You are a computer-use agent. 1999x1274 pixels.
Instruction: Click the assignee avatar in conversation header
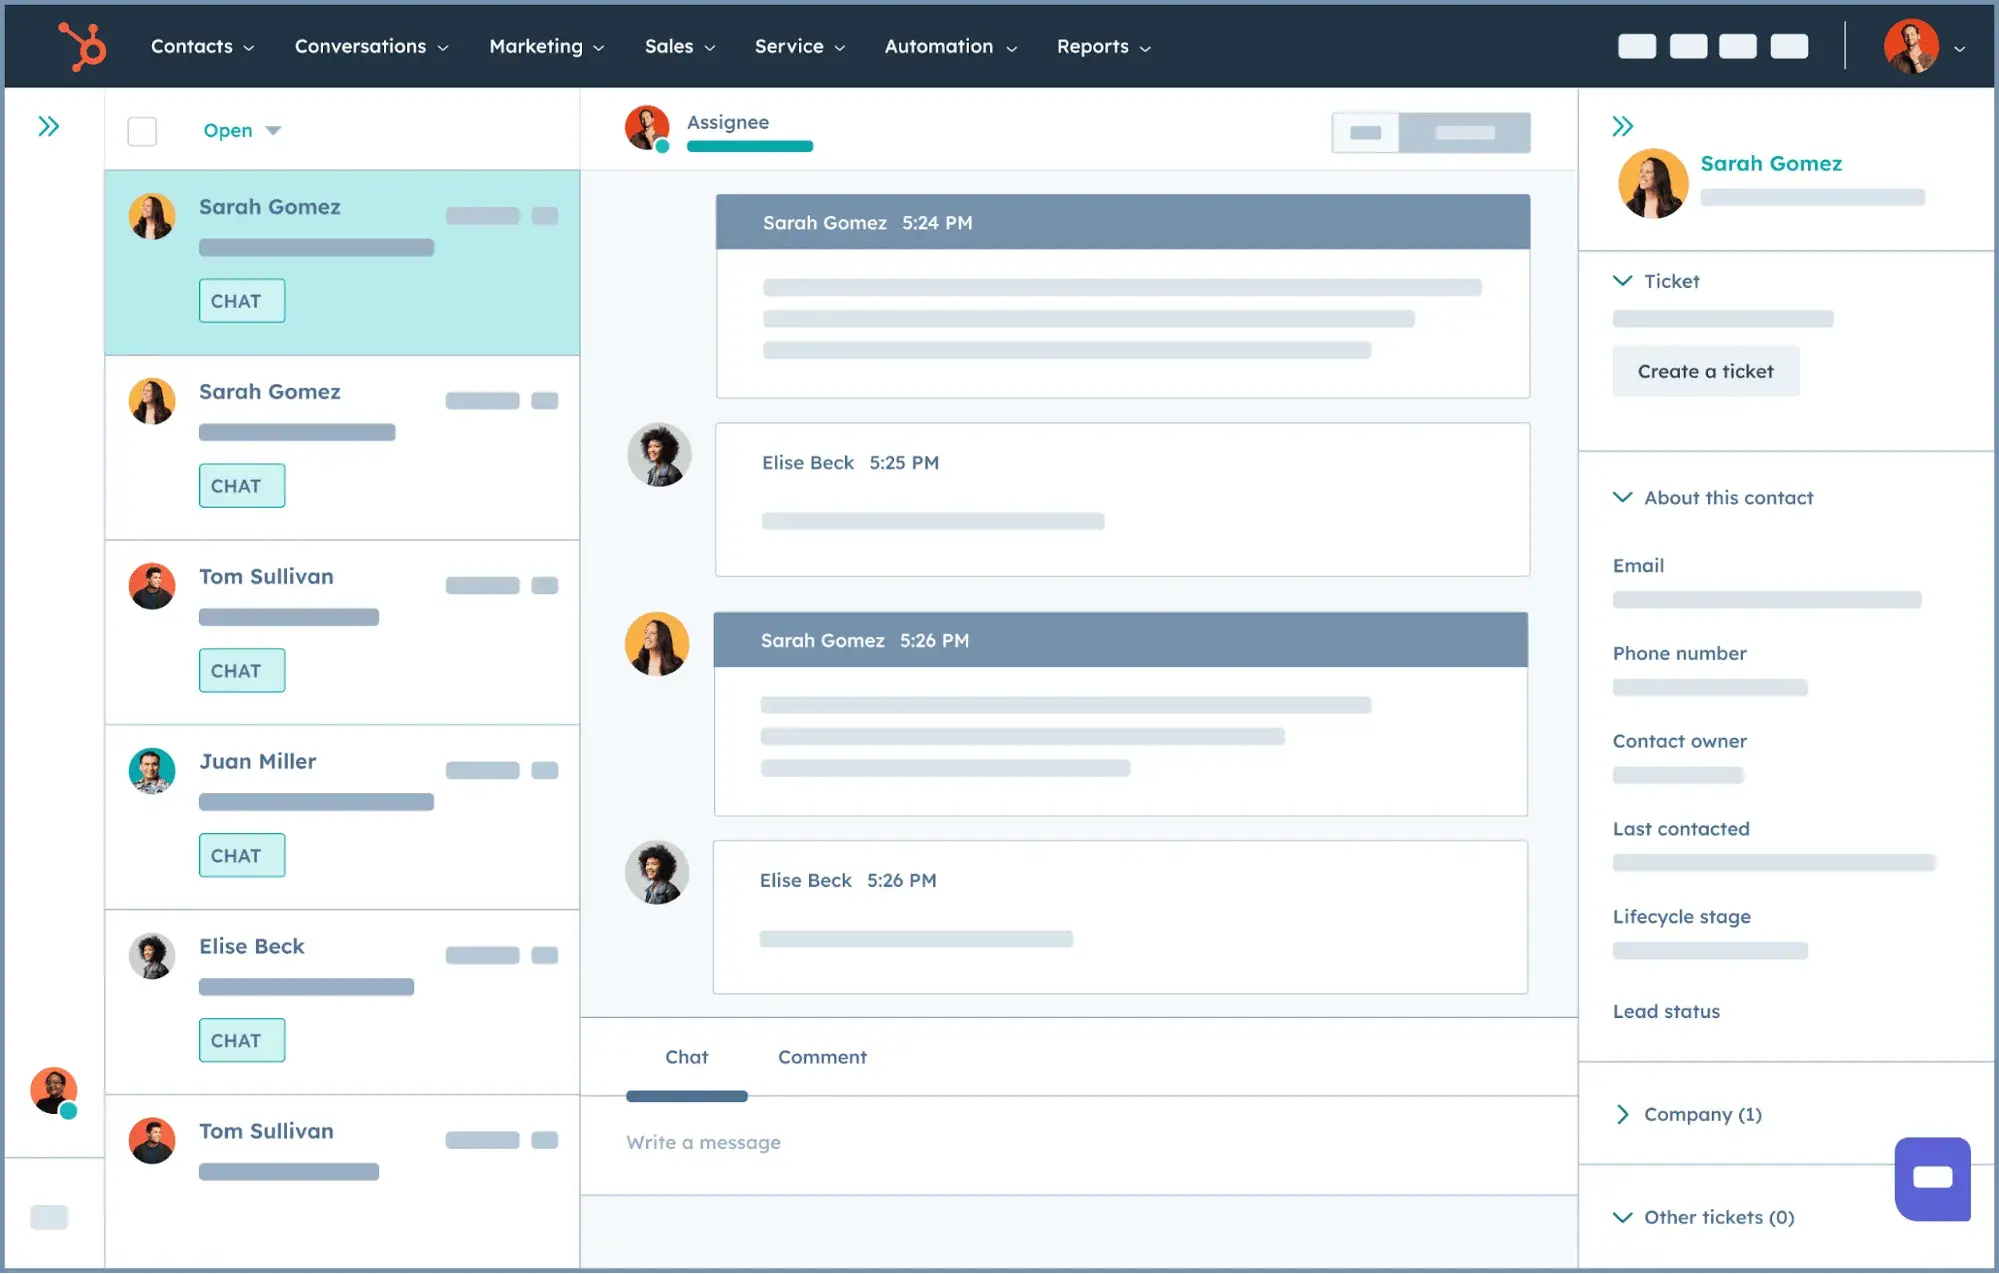click(x=647, y=129)
